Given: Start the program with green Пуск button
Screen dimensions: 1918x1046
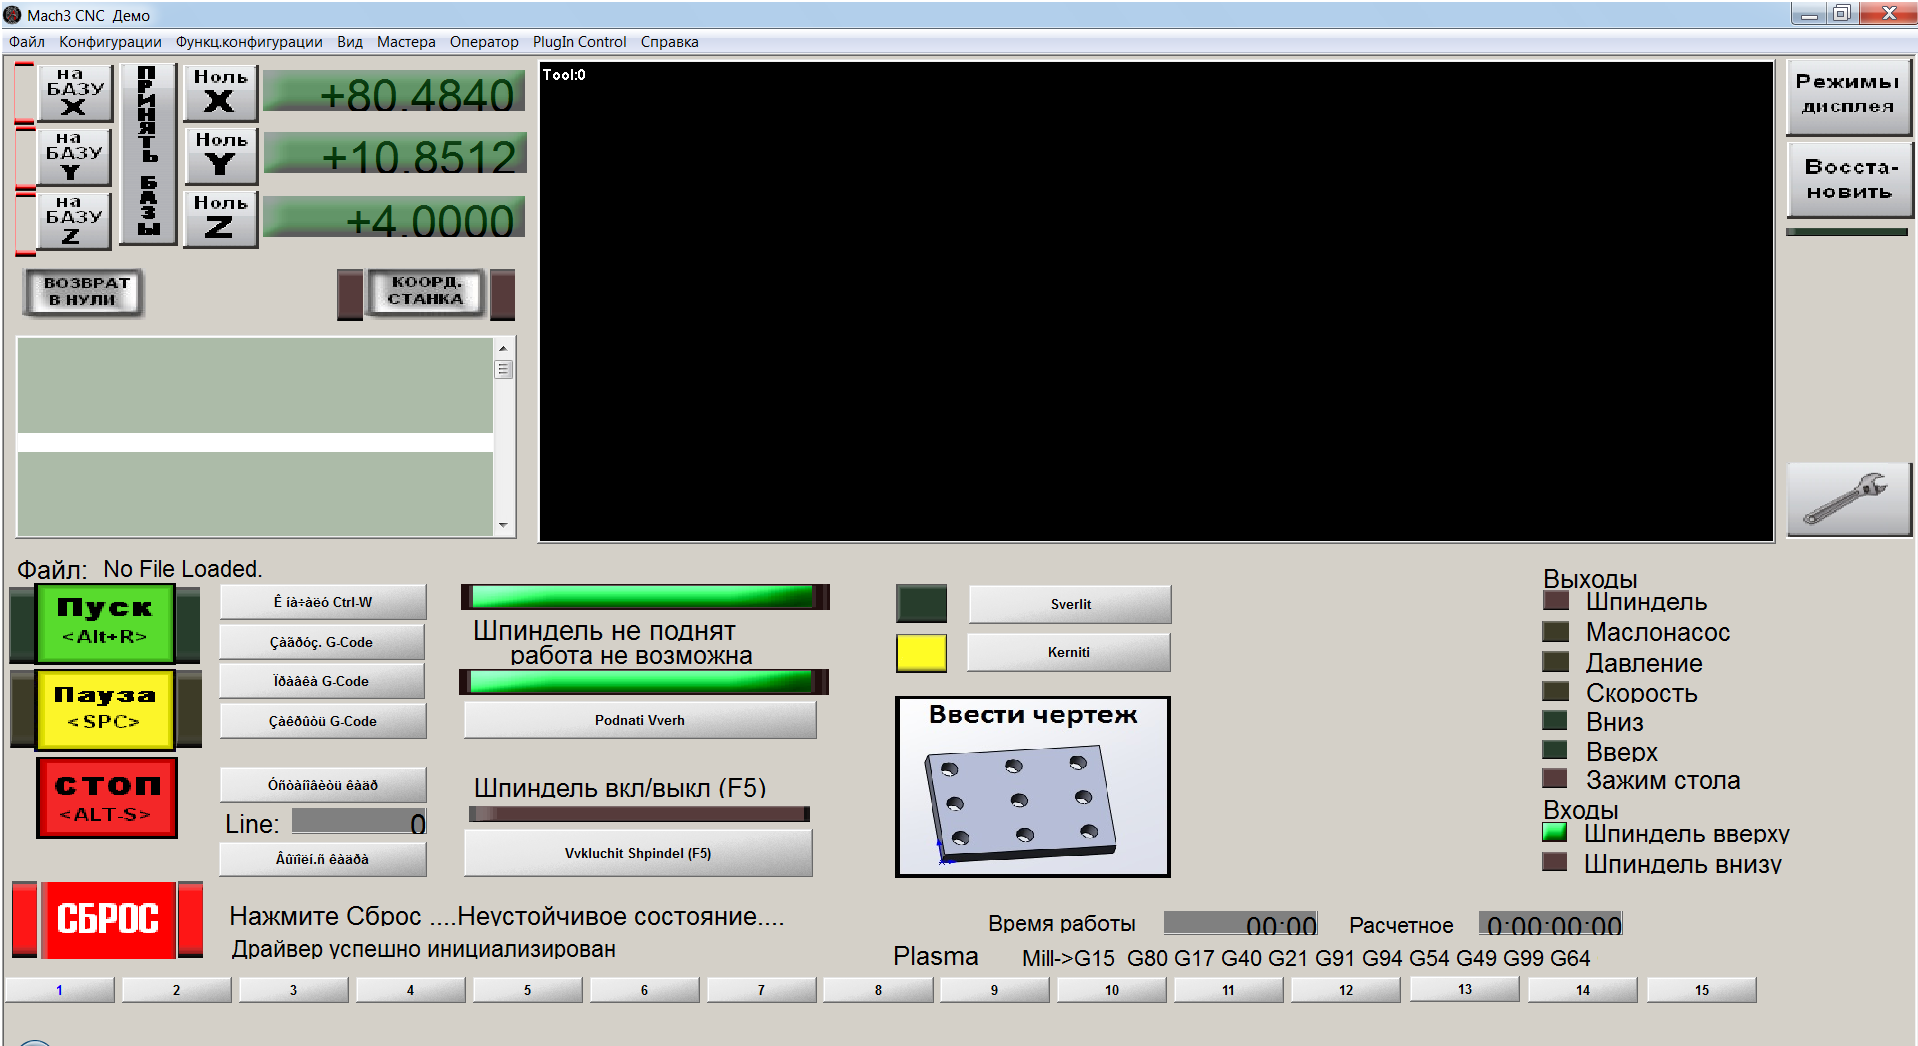Looking at the screenshot, I should [x=105, y=624].
